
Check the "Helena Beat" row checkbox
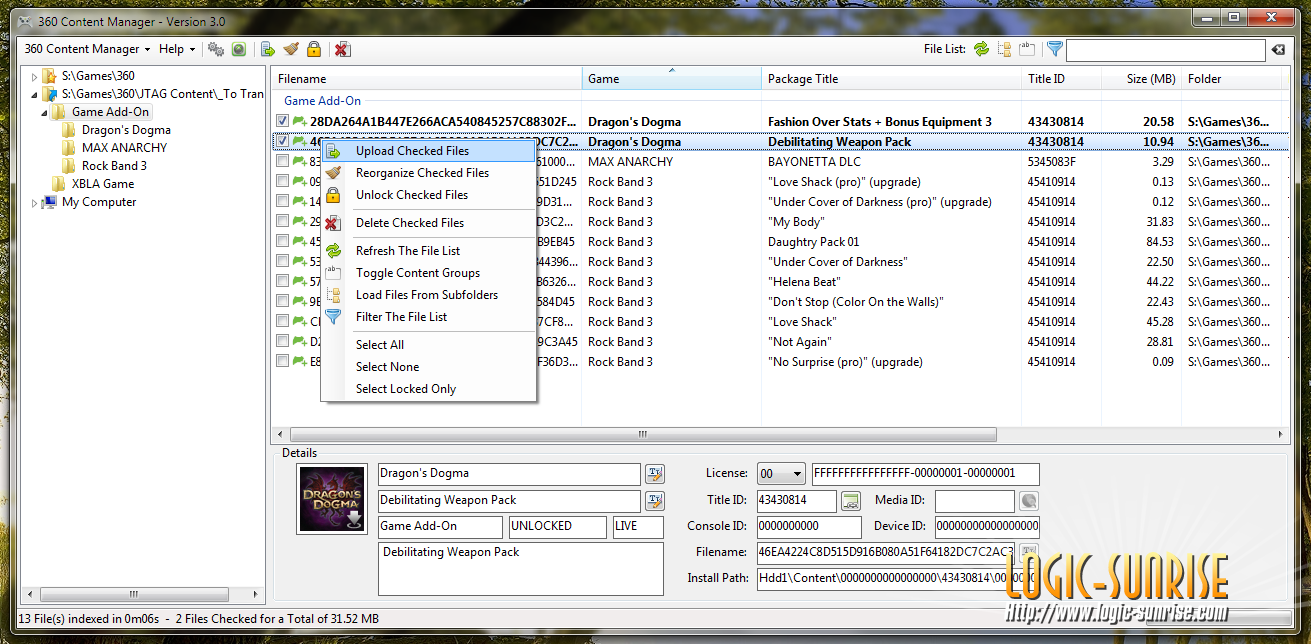pos(283,282)
